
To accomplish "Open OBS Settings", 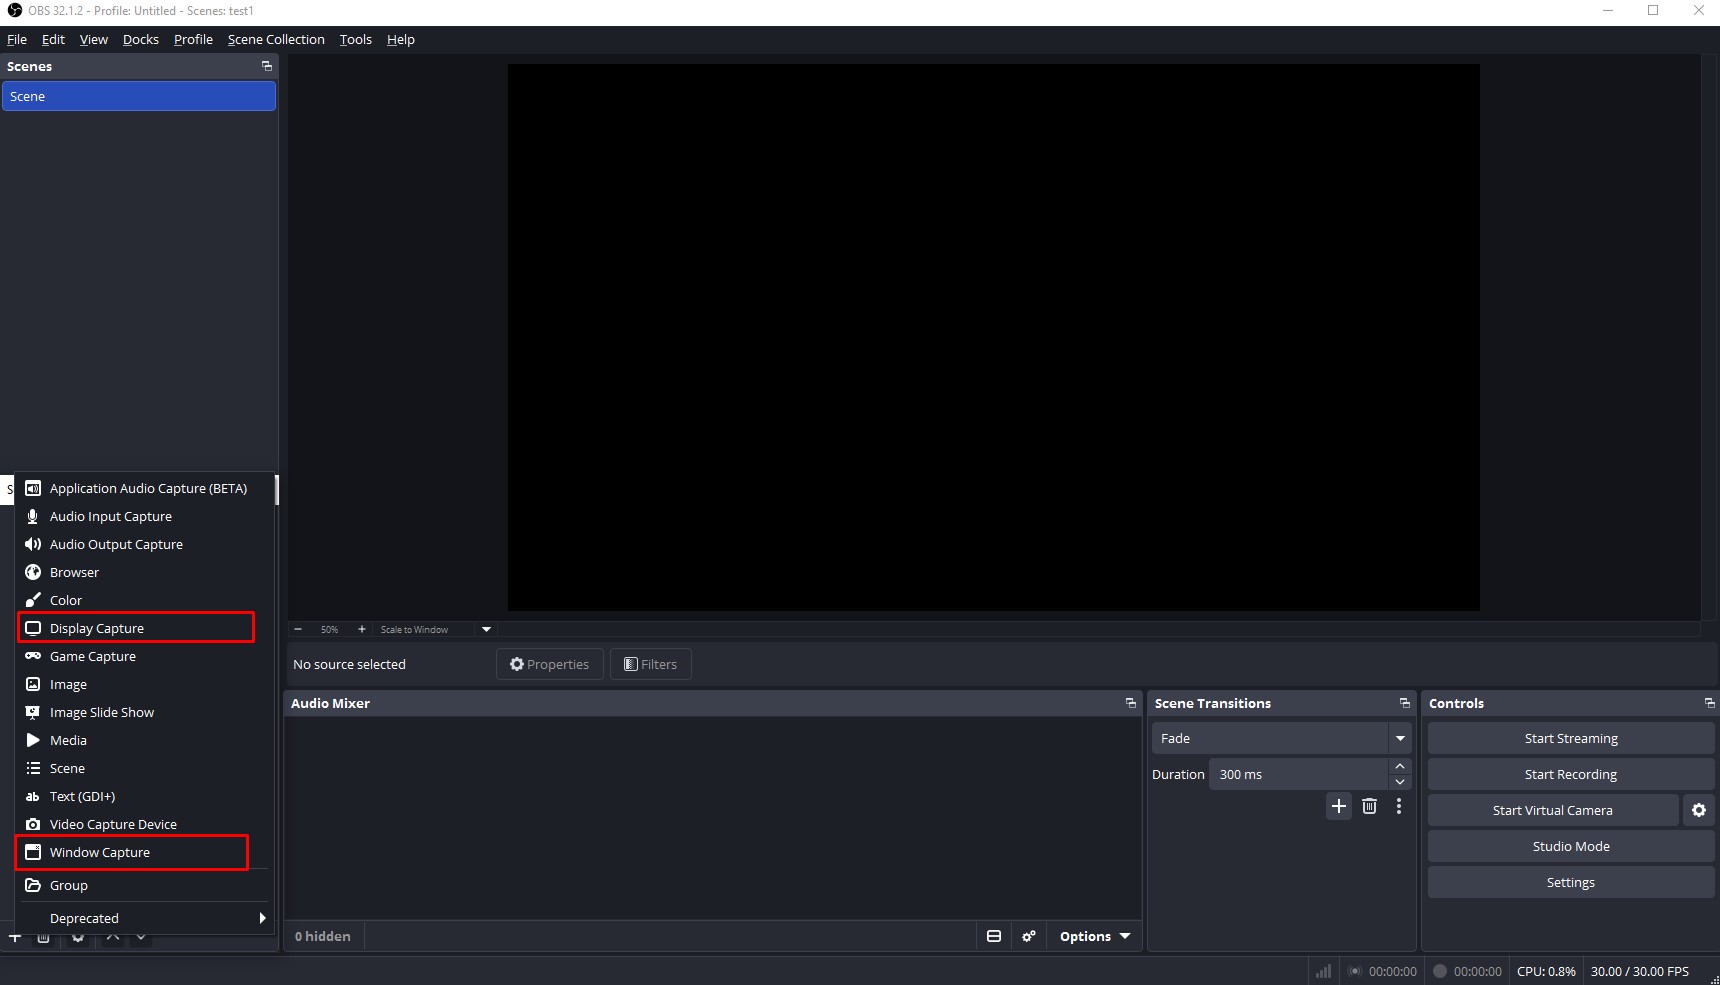I will [1571, 882].
